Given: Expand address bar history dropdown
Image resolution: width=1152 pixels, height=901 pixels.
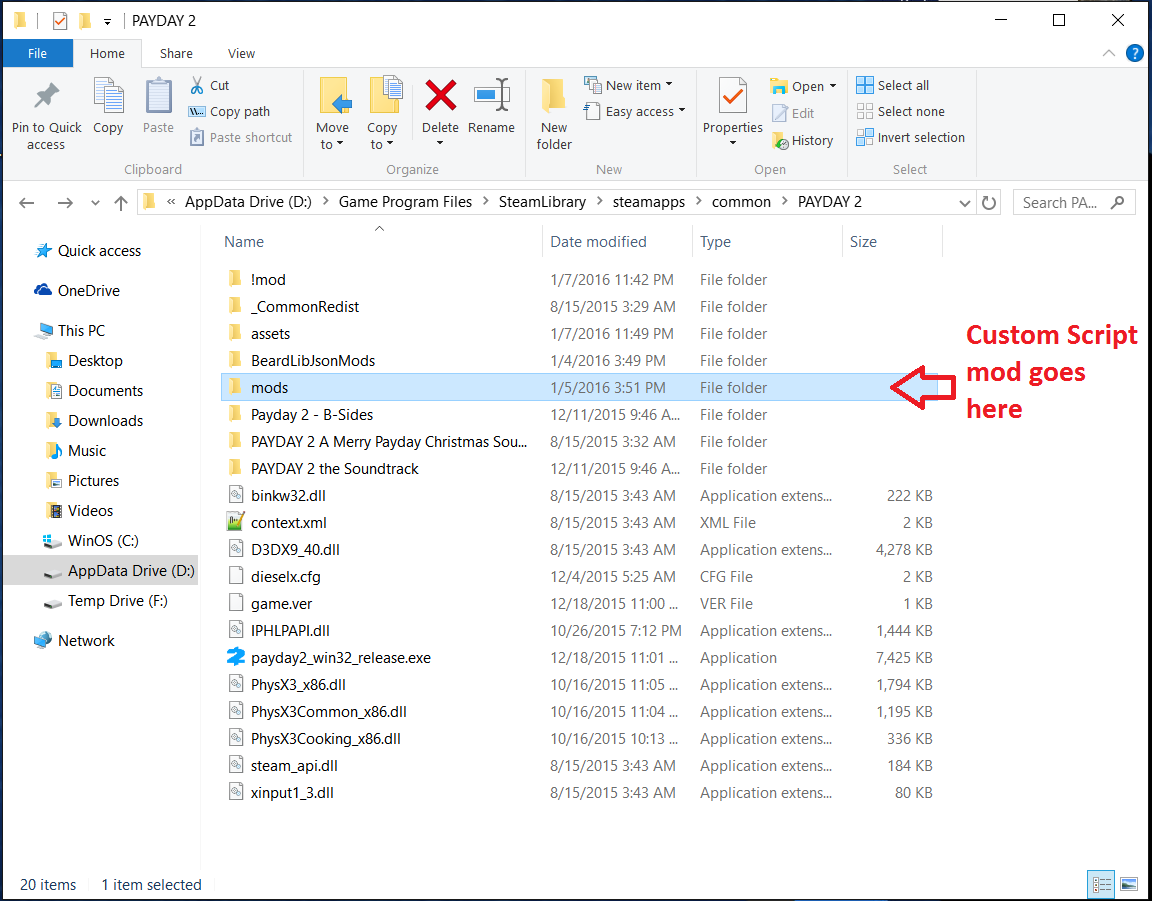Looking at the screenshot, I should coord(965,204).
